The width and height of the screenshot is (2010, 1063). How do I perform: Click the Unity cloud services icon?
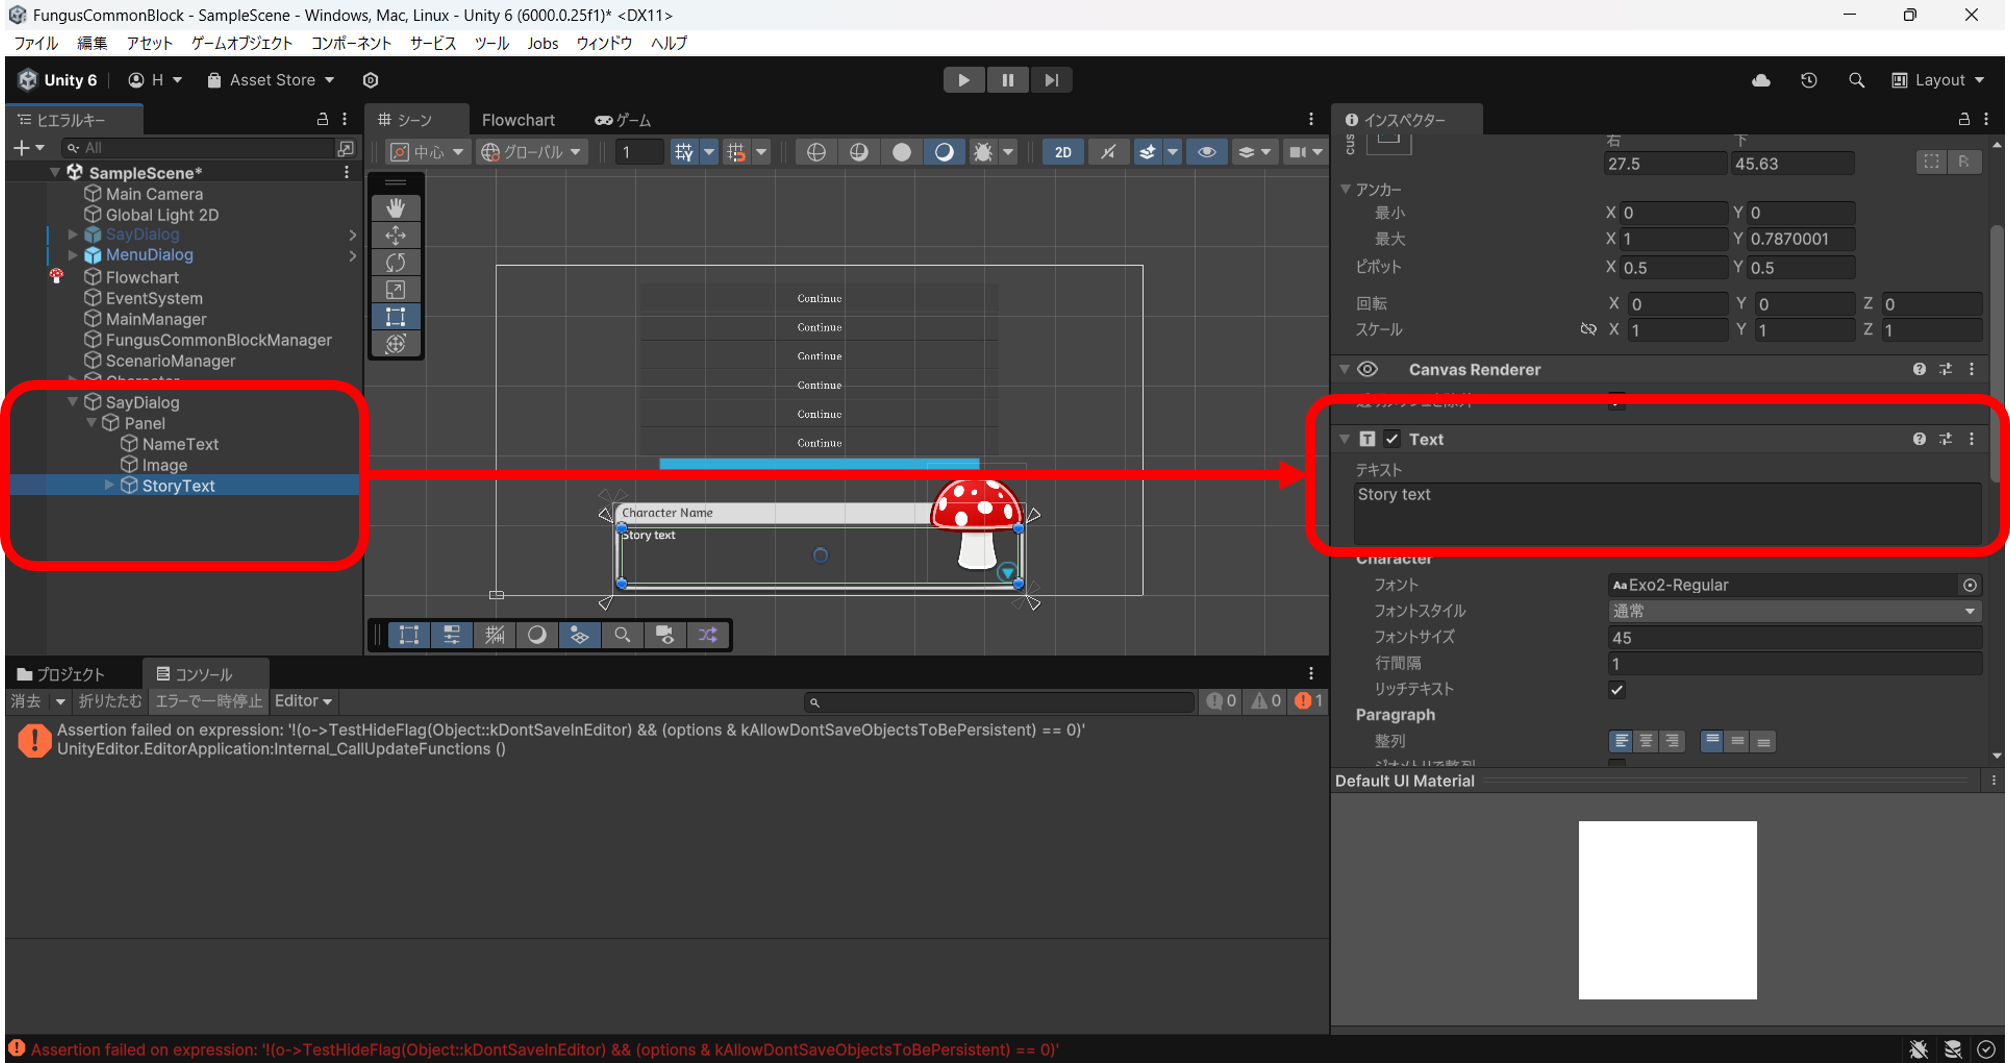(x=1761, y=80)
